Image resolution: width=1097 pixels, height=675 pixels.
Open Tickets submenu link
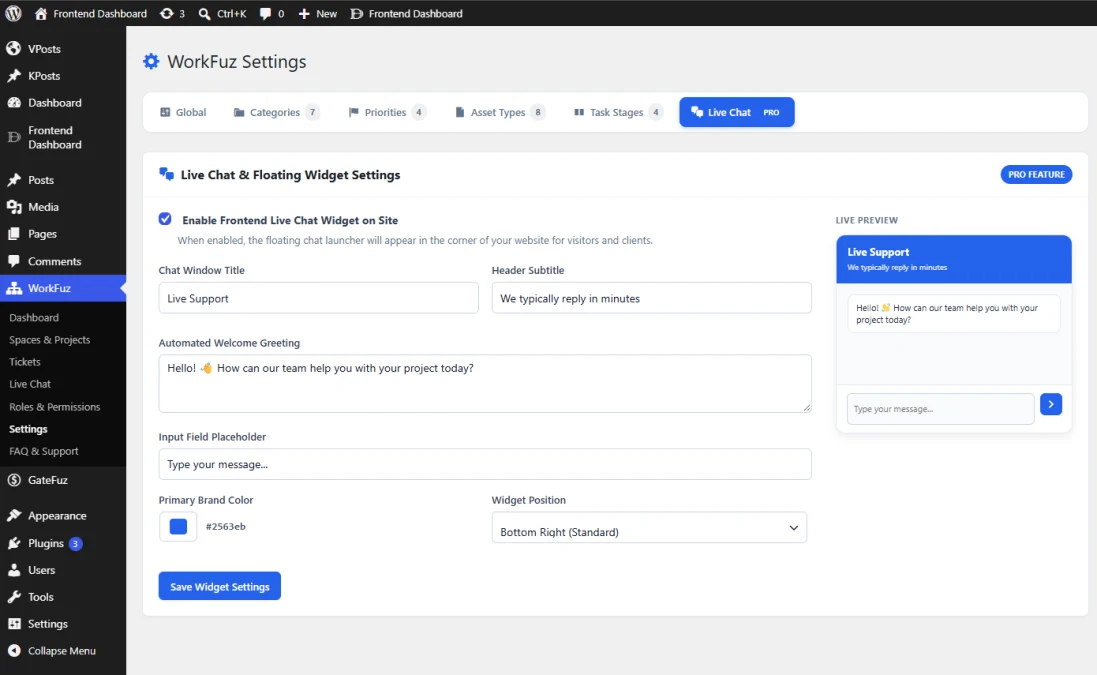pyautogui.click(x=24, y=362)
